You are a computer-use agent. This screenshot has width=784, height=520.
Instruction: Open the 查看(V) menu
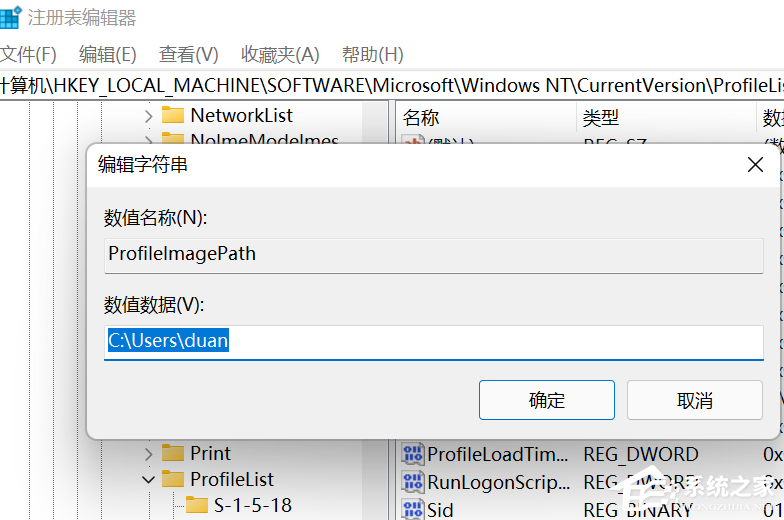coord(188,54)
